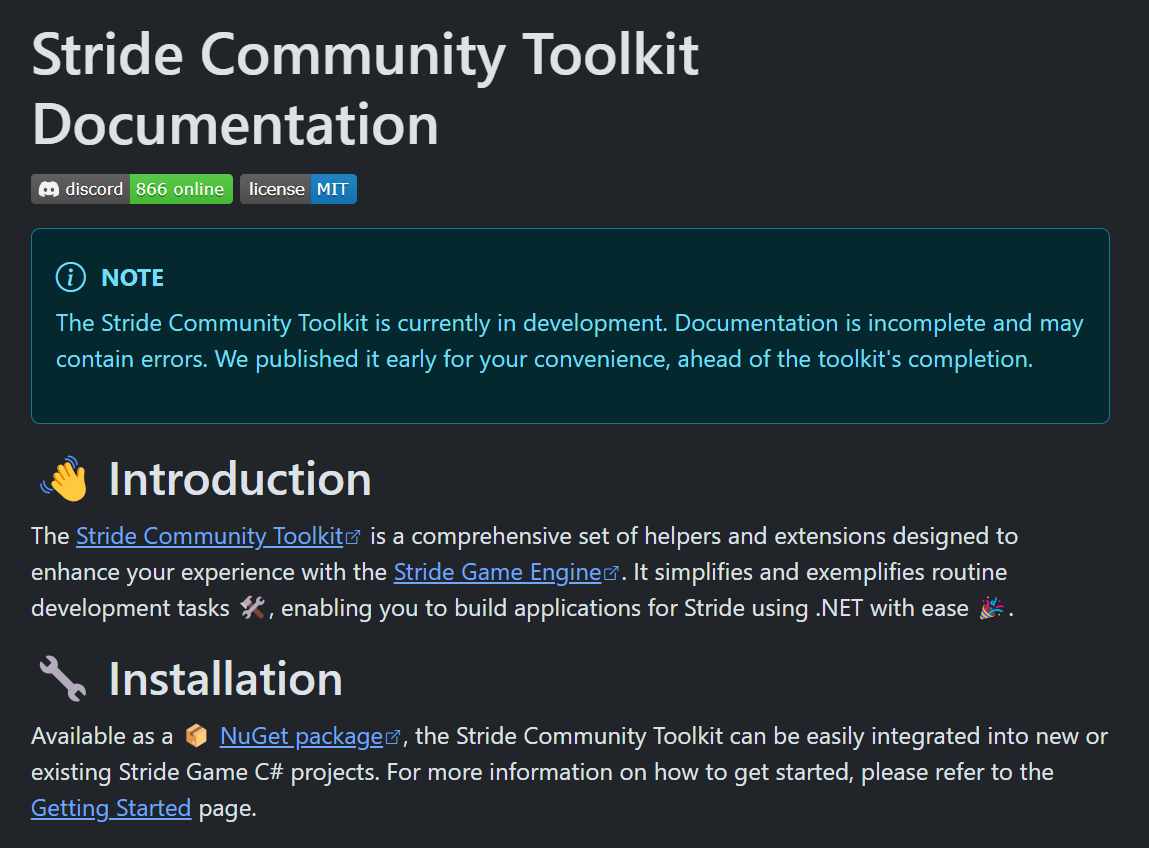This screenshot has height=848, width=1149.
Task: Click the 866 online Discord badge
Action: click(181, 189)
